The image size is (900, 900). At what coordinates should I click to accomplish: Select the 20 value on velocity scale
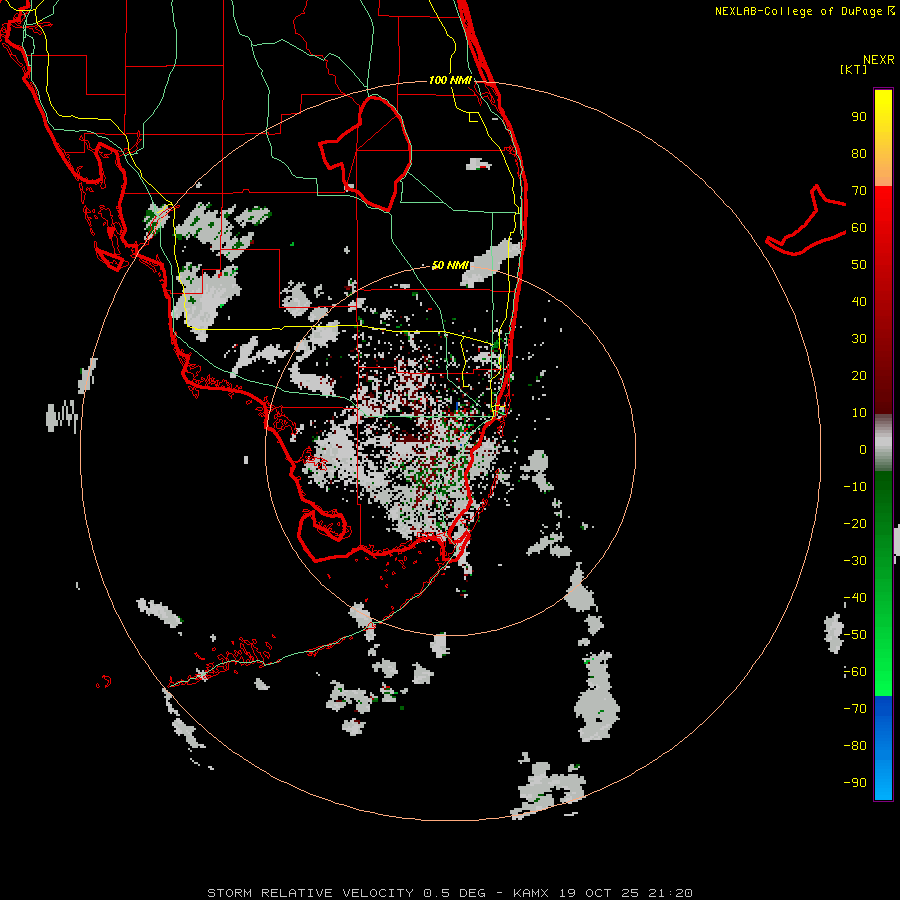859,375
